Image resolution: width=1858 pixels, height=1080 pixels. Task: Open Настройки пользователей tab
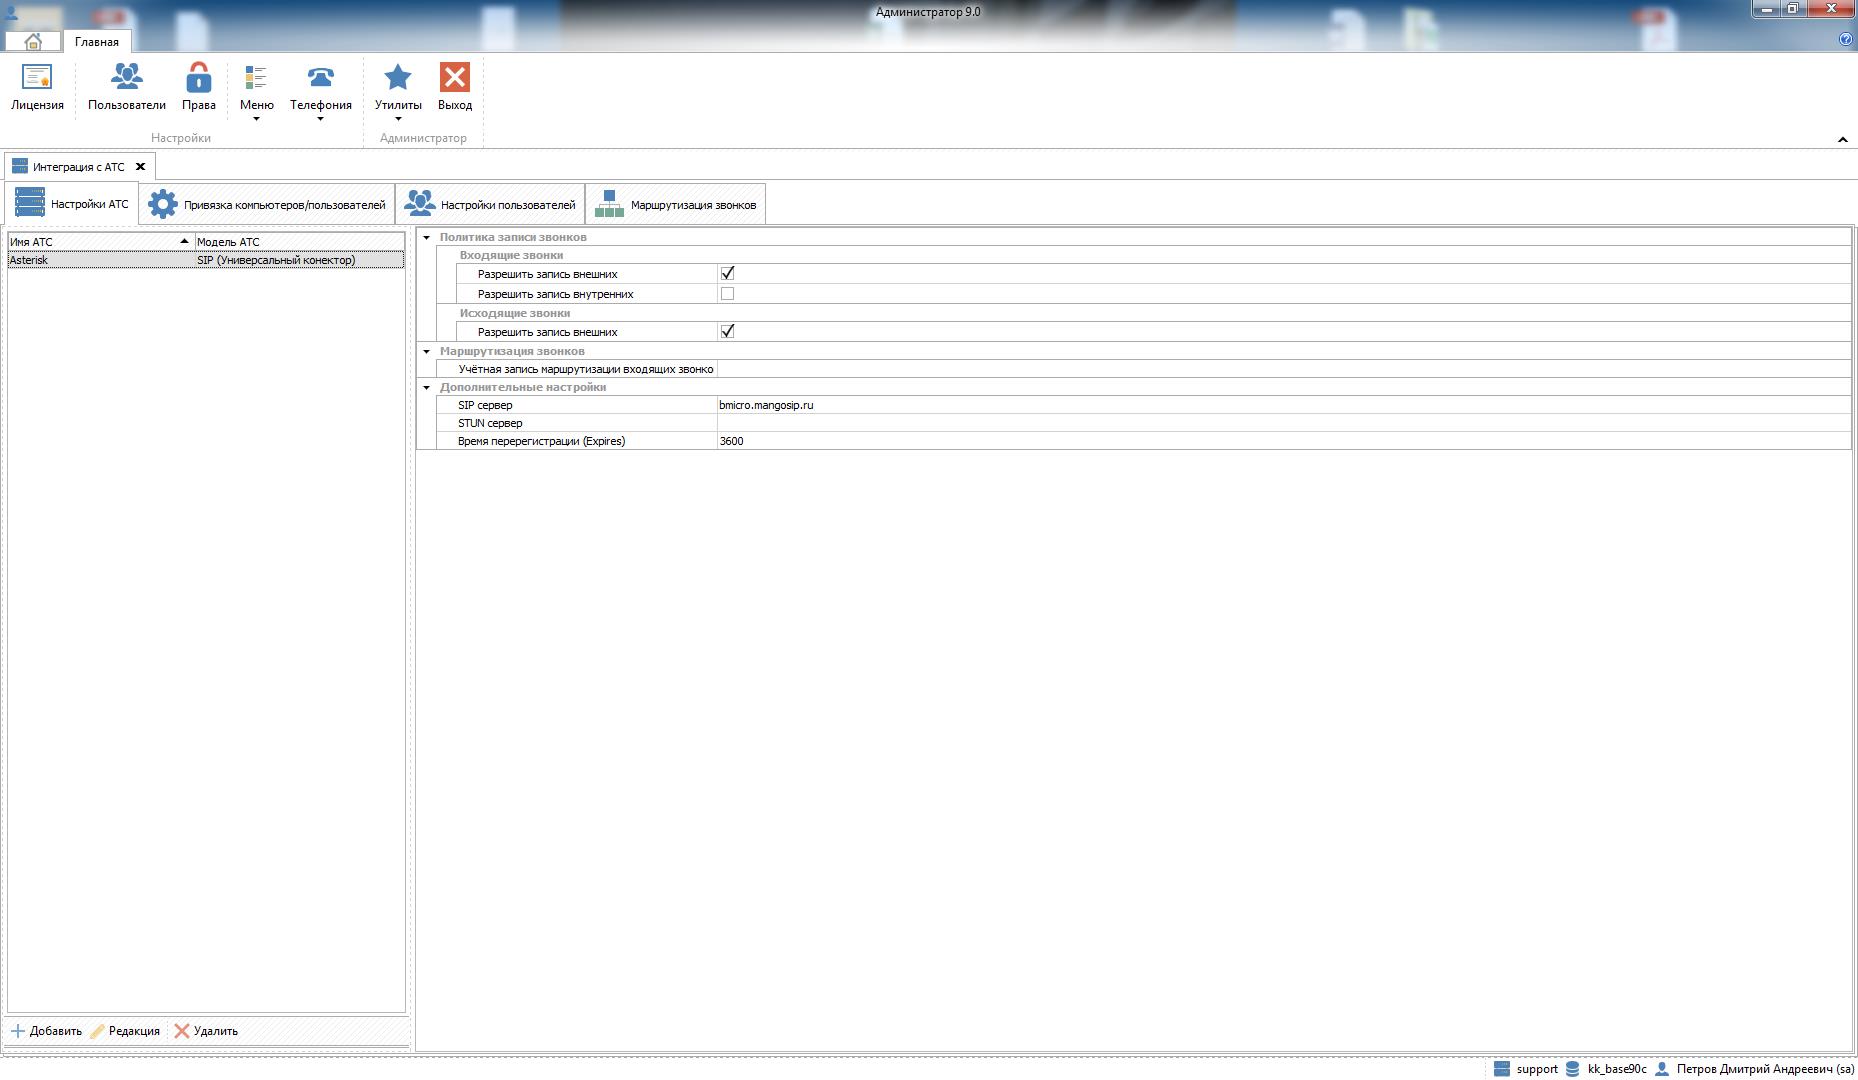[x=490, y=204]
